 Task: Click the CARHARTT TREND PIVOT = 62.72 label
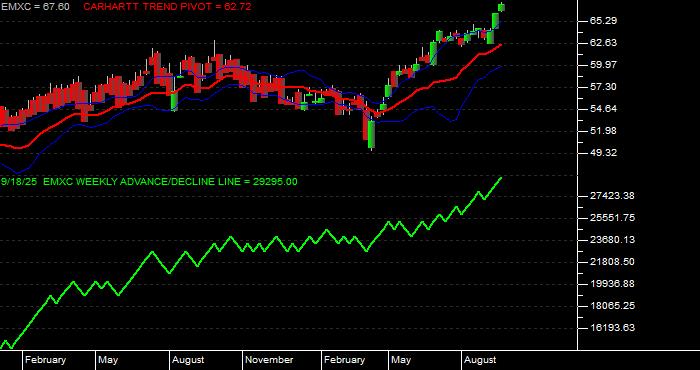click(x=167, y=7)
